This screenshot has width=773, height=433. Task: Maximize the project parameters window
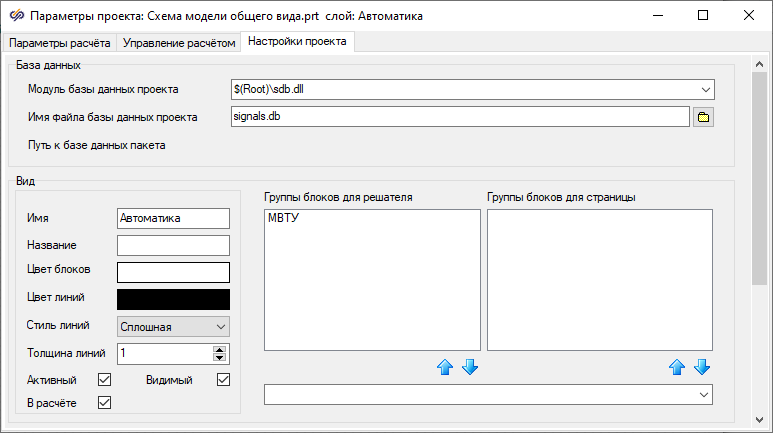[x=703, y=16]
